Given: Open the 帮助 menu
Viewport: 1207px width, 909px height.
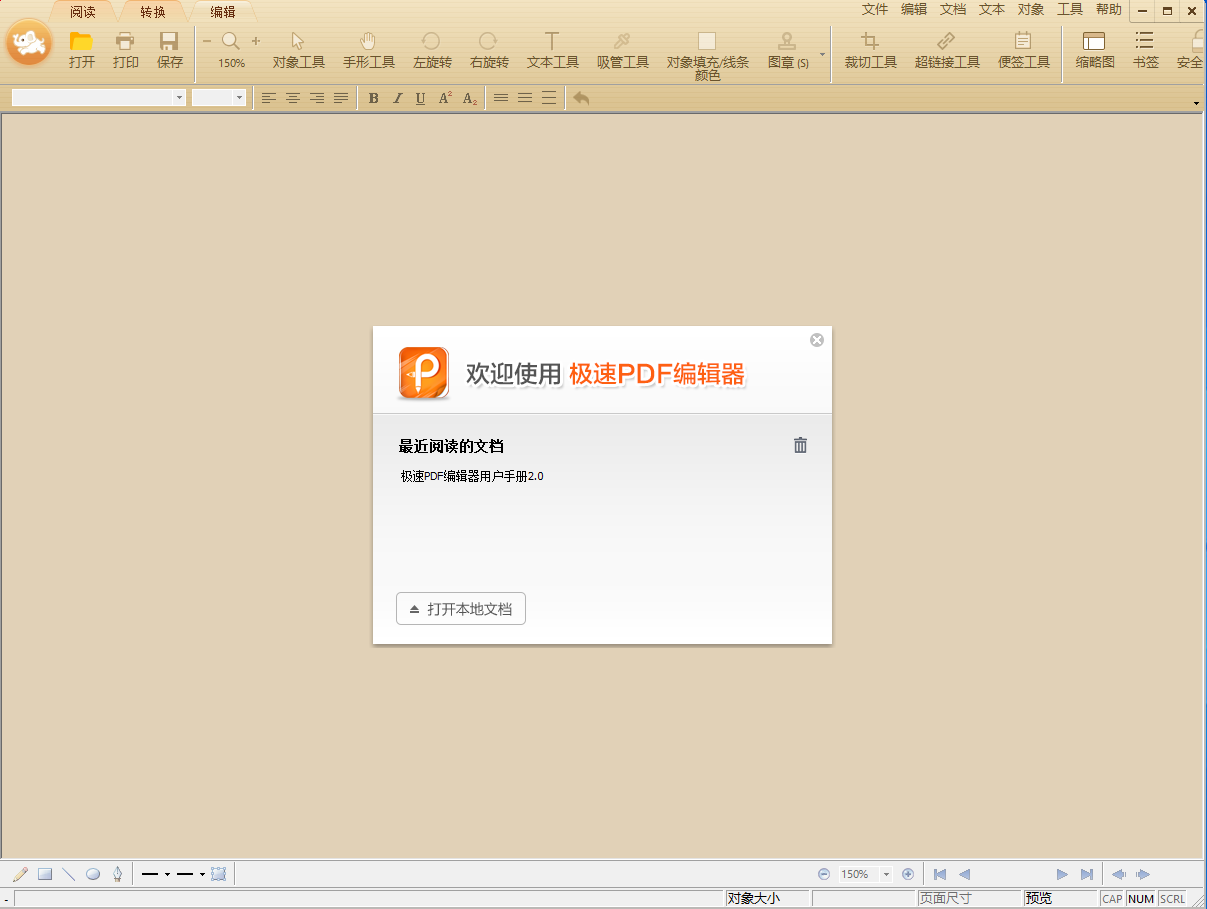Looking at the screenshot, I should click(x=1109, y=9).
